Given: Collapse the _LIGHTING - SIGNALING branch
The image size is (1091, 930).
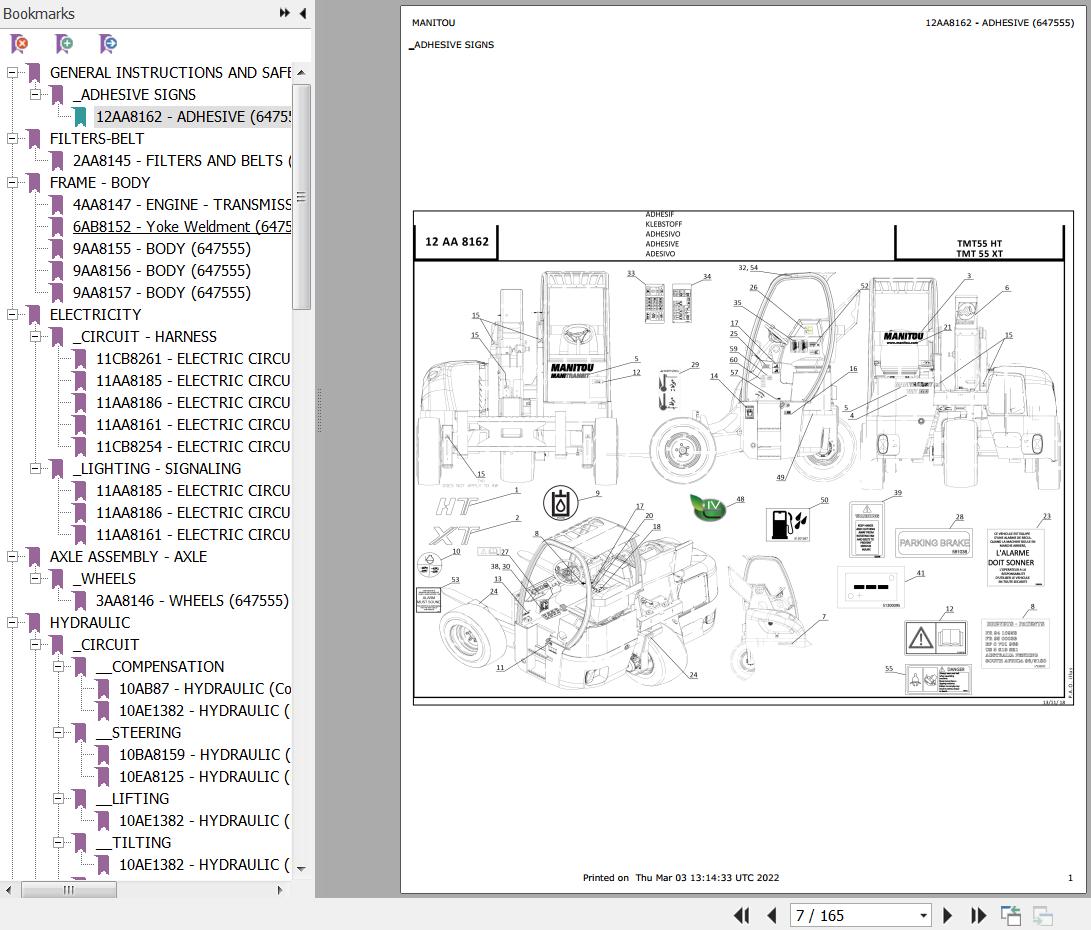Looking at the screenshot, I should (35, 469).
